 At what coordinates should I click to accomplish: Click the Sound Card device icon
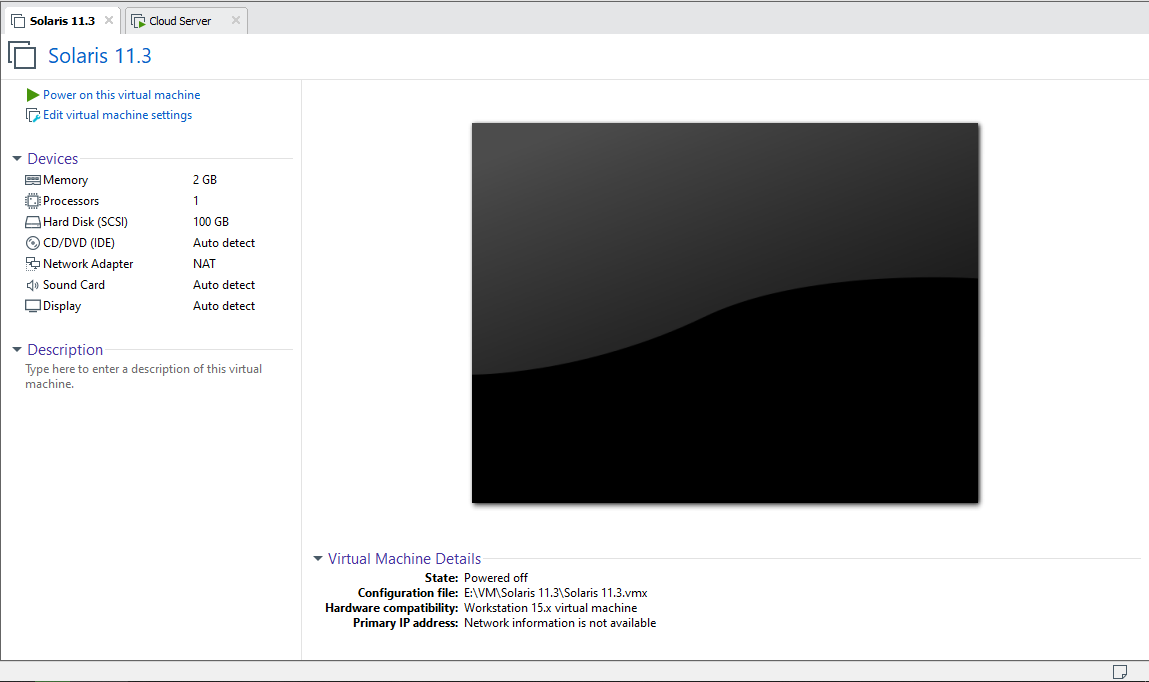click(x=33, y=284)
